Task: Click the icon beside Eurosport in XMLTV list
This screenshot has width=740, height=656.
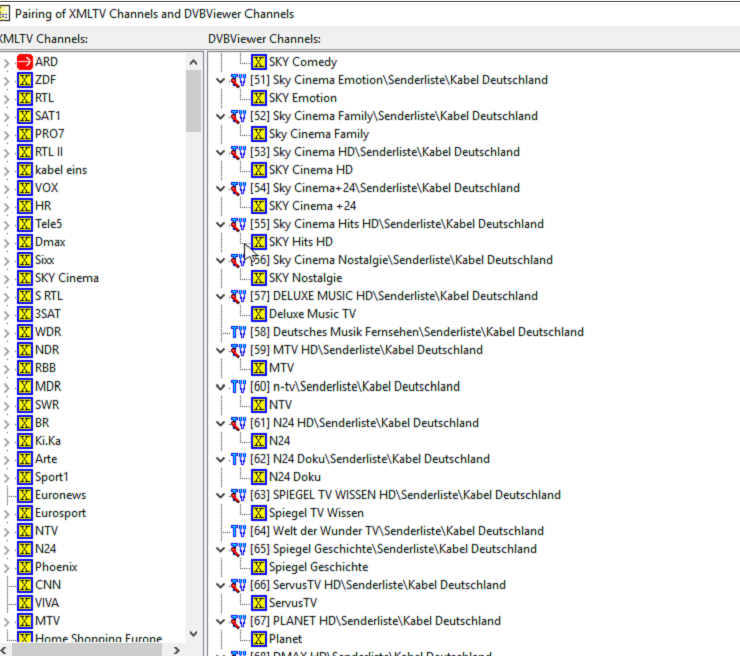Action: tap(25, 513)
